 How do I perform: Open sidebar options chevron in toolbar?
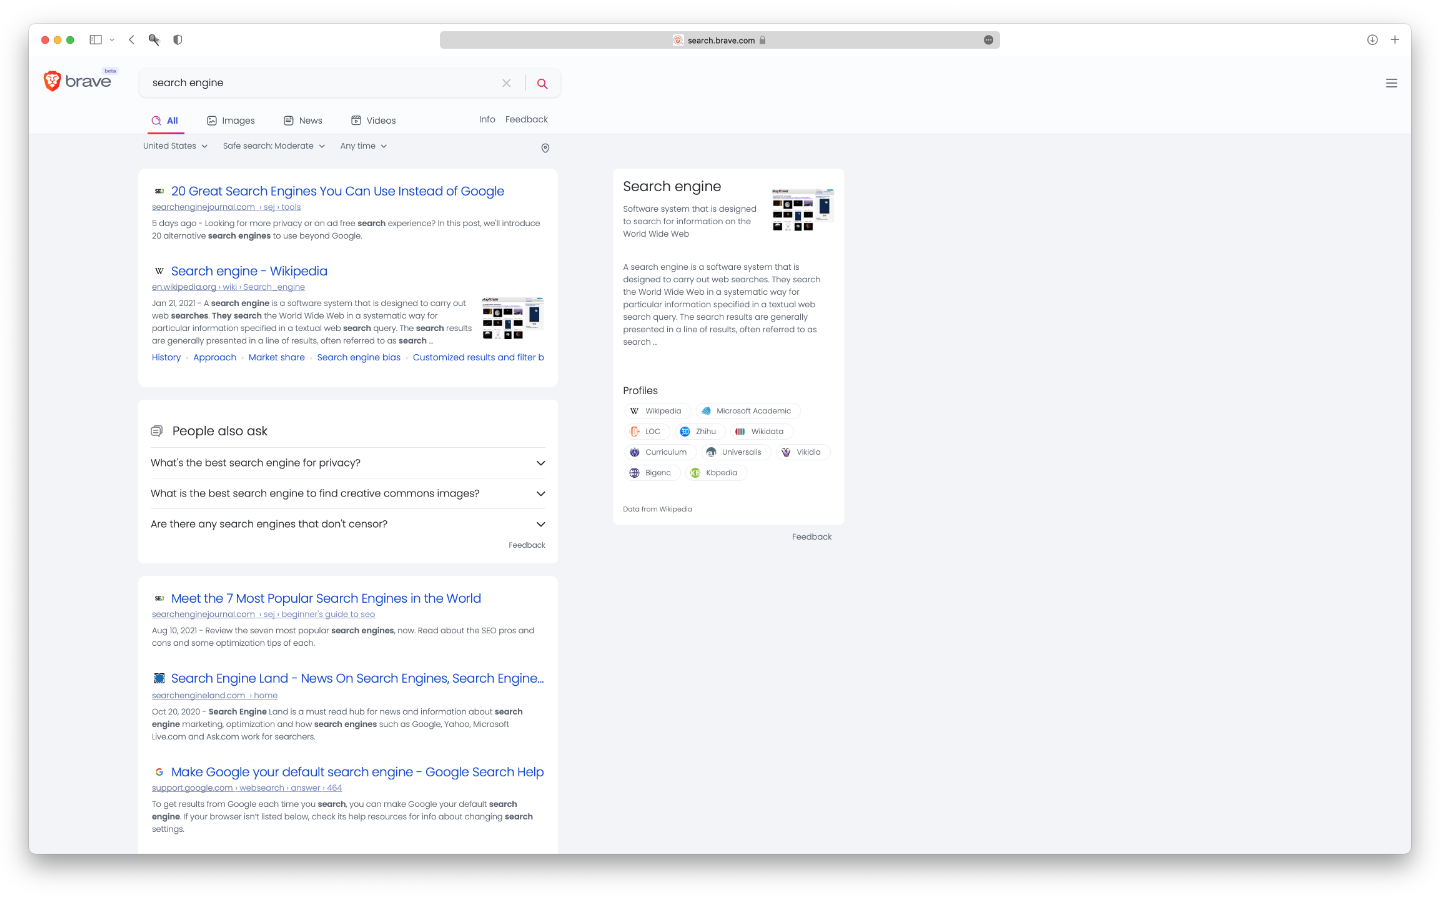[112, 40]
